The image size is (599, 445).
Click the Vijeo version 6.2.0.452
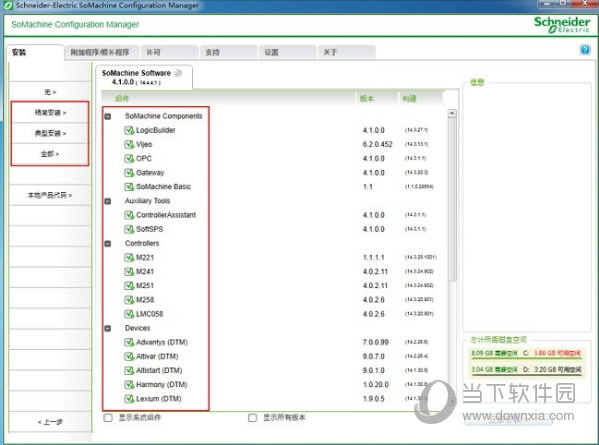(377, 144)
